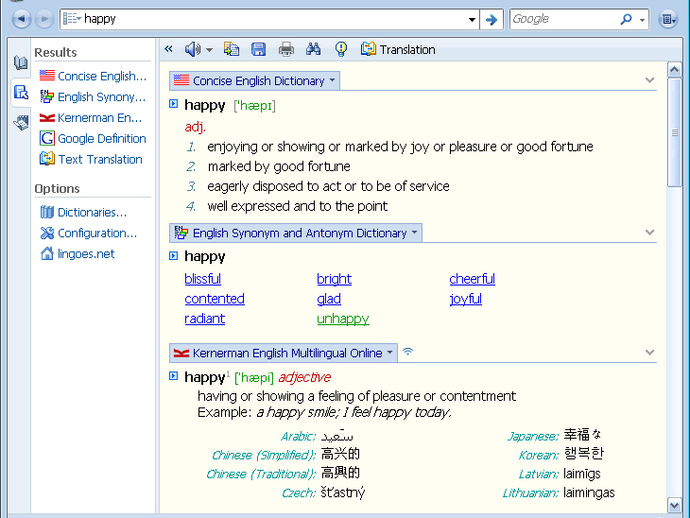Click the Google search magnifier icon
The image size is (690, 518).
626,19
